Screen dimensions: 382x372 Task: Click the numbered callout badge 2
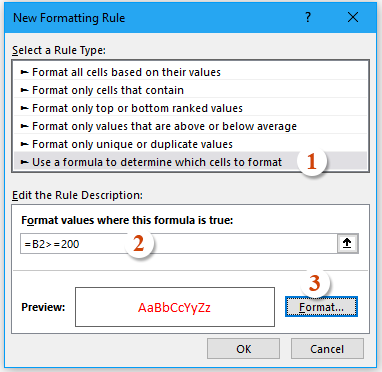(139, 244)
